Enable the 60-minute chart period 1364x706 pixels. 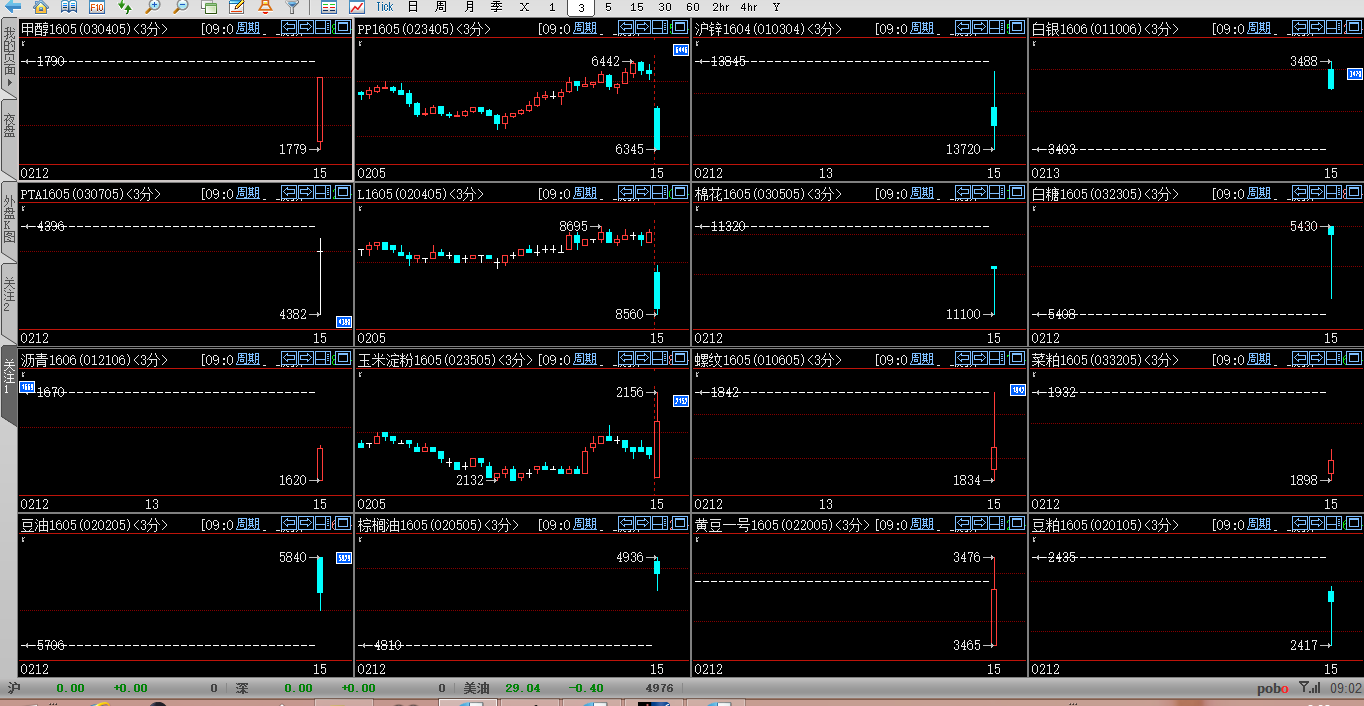click(693, 7)
